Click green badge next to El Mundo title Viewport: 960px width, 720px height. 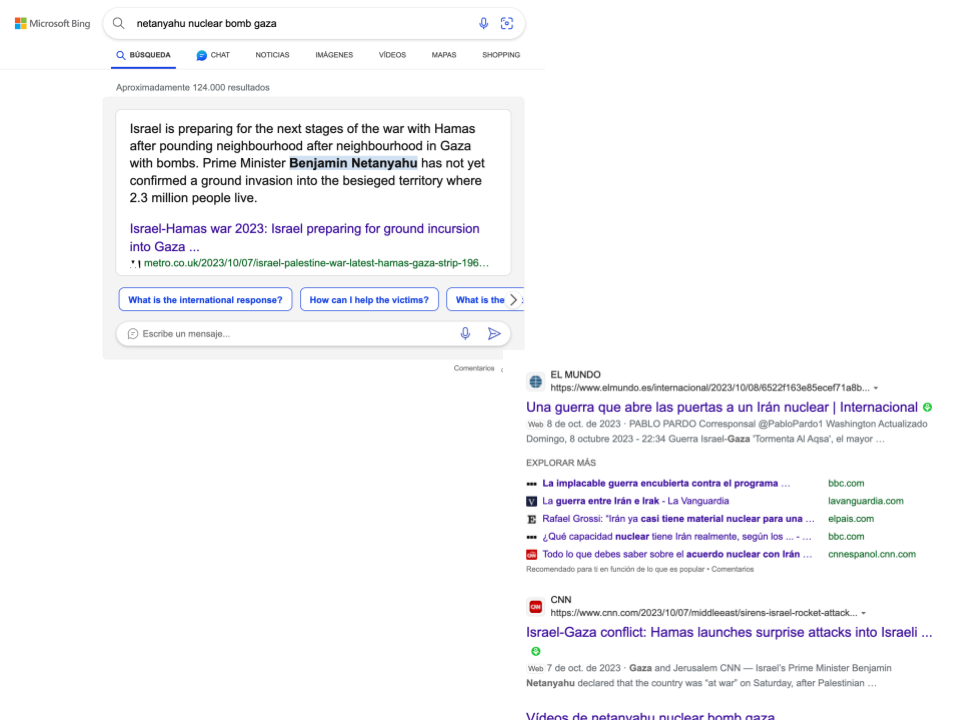click(927, 407)
